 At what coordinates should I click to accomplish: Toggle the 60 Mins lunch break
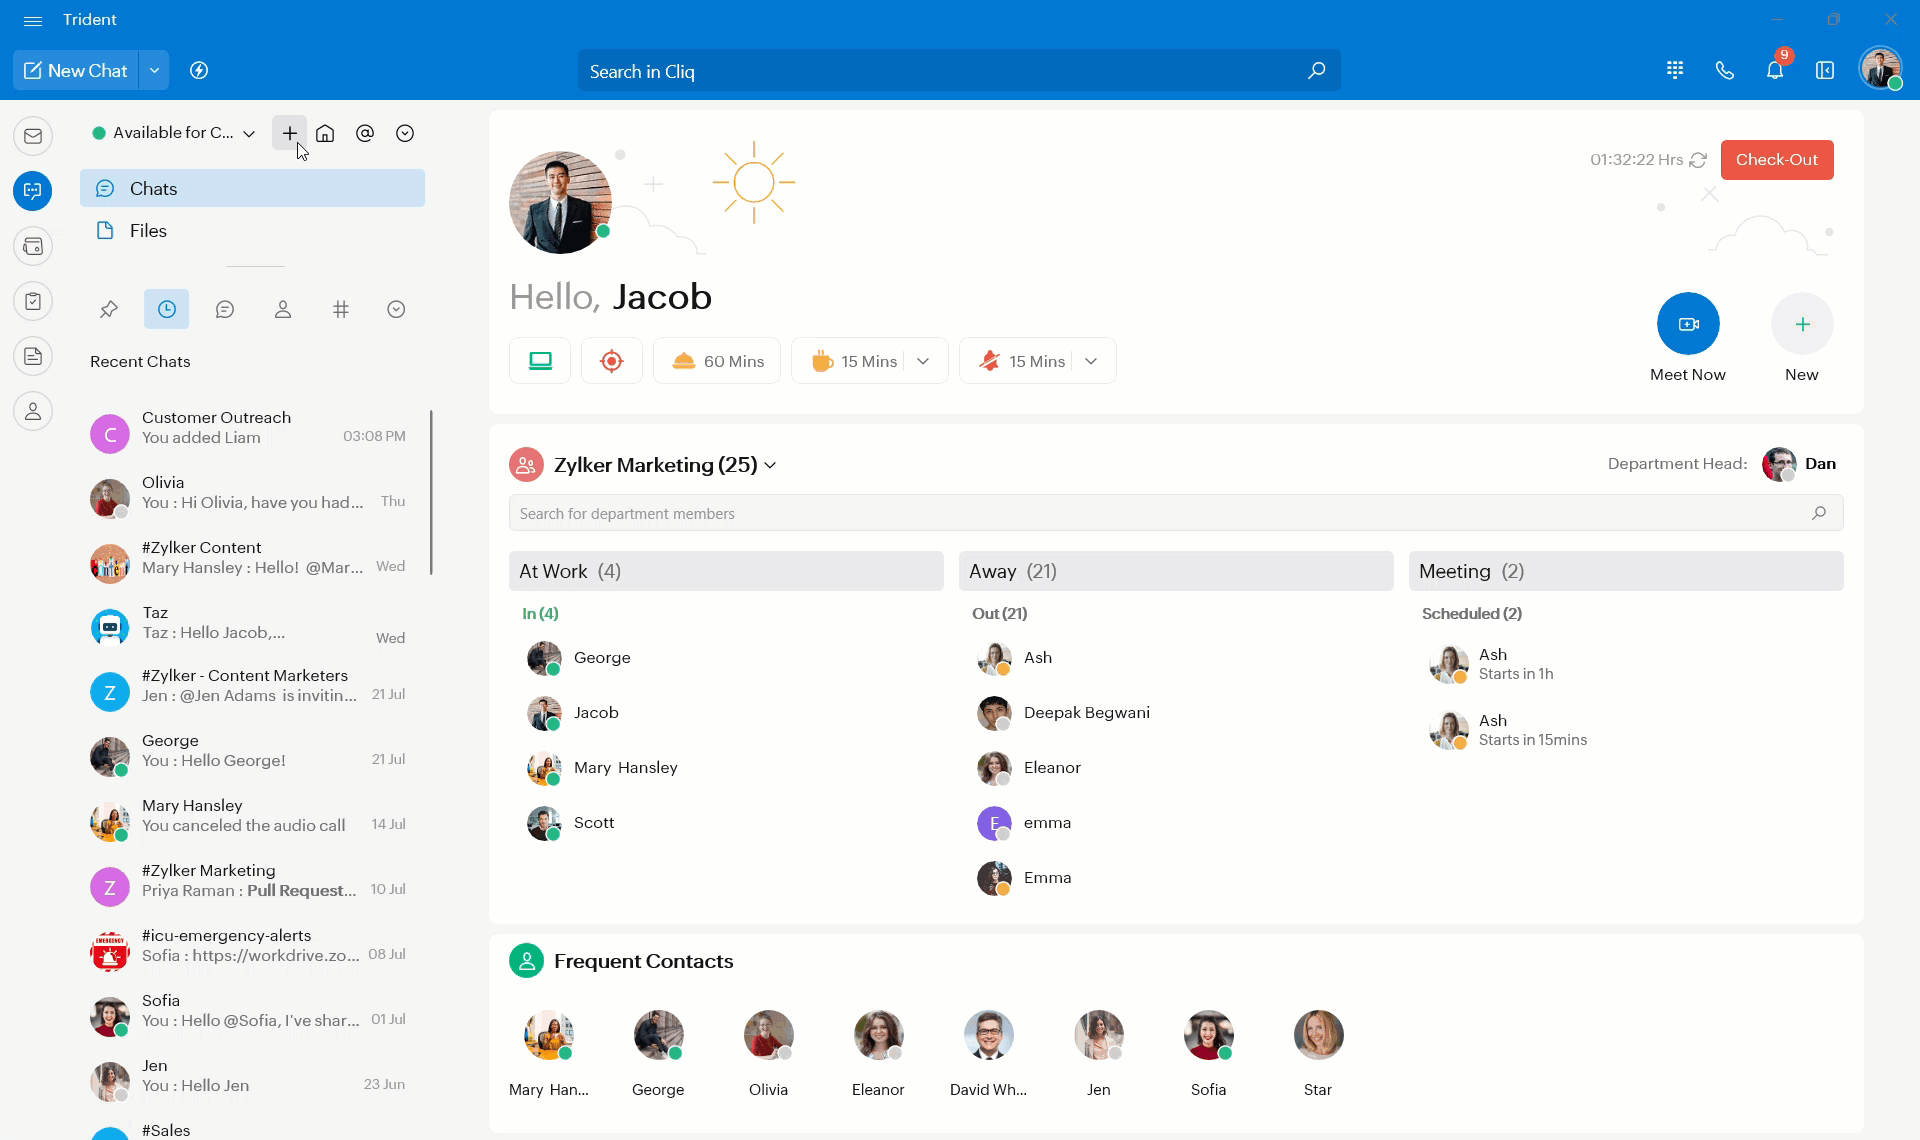coord(717,361)
